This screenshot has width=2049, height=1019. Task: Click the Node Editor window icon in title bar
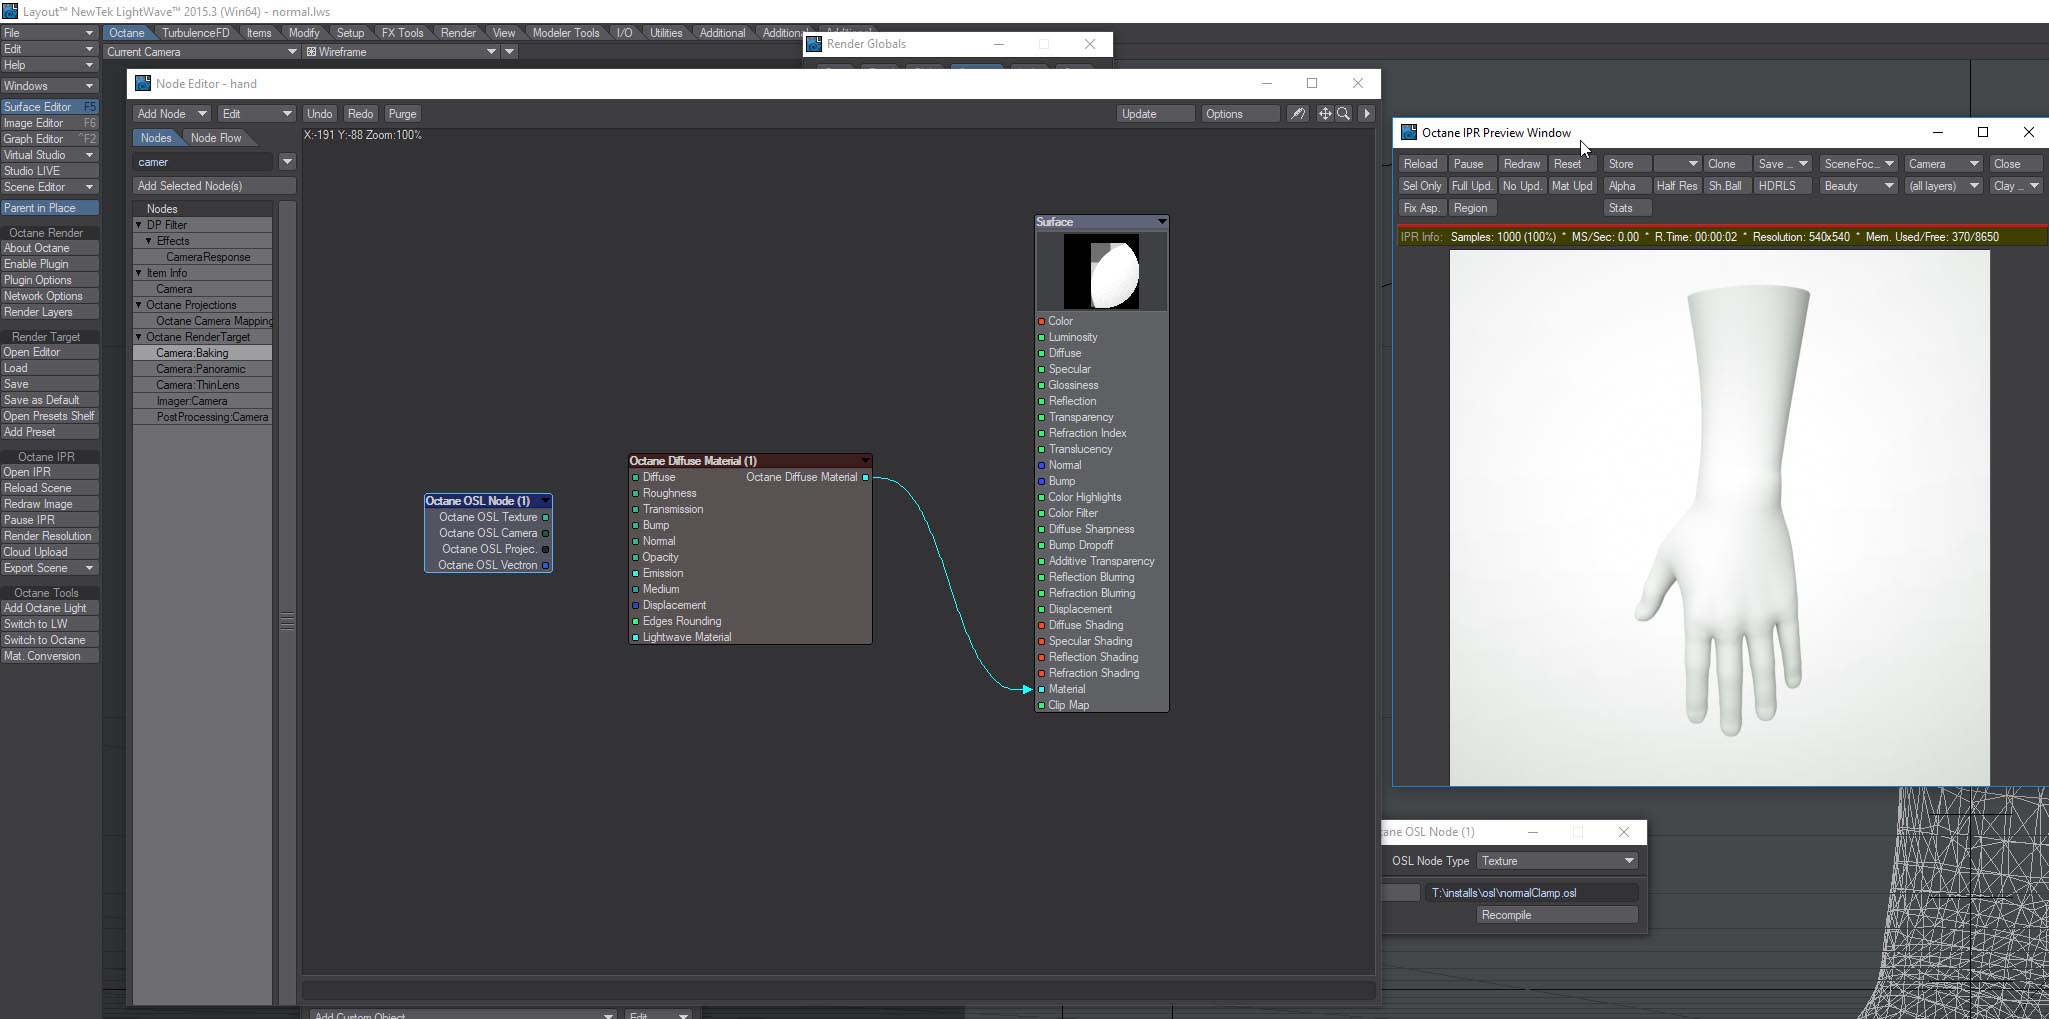[142, 84]
